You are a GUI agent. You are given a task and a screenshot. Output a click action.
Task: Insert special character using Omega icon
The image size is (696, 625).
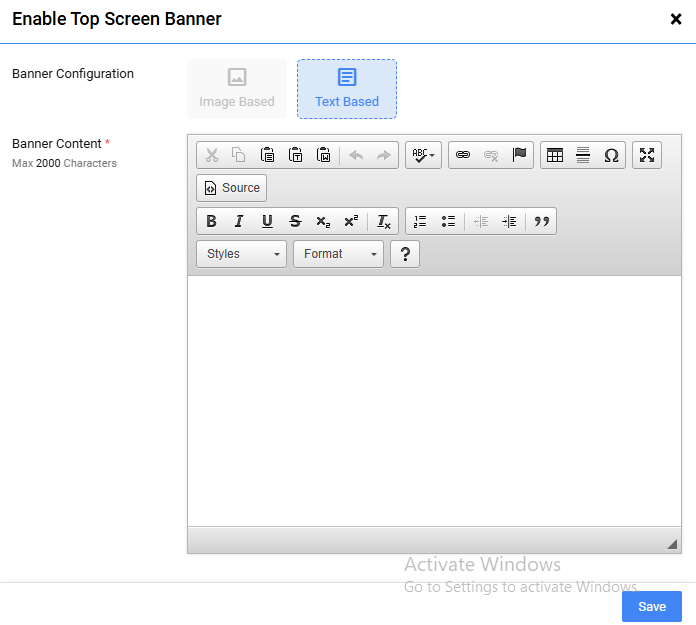point(611,155)
